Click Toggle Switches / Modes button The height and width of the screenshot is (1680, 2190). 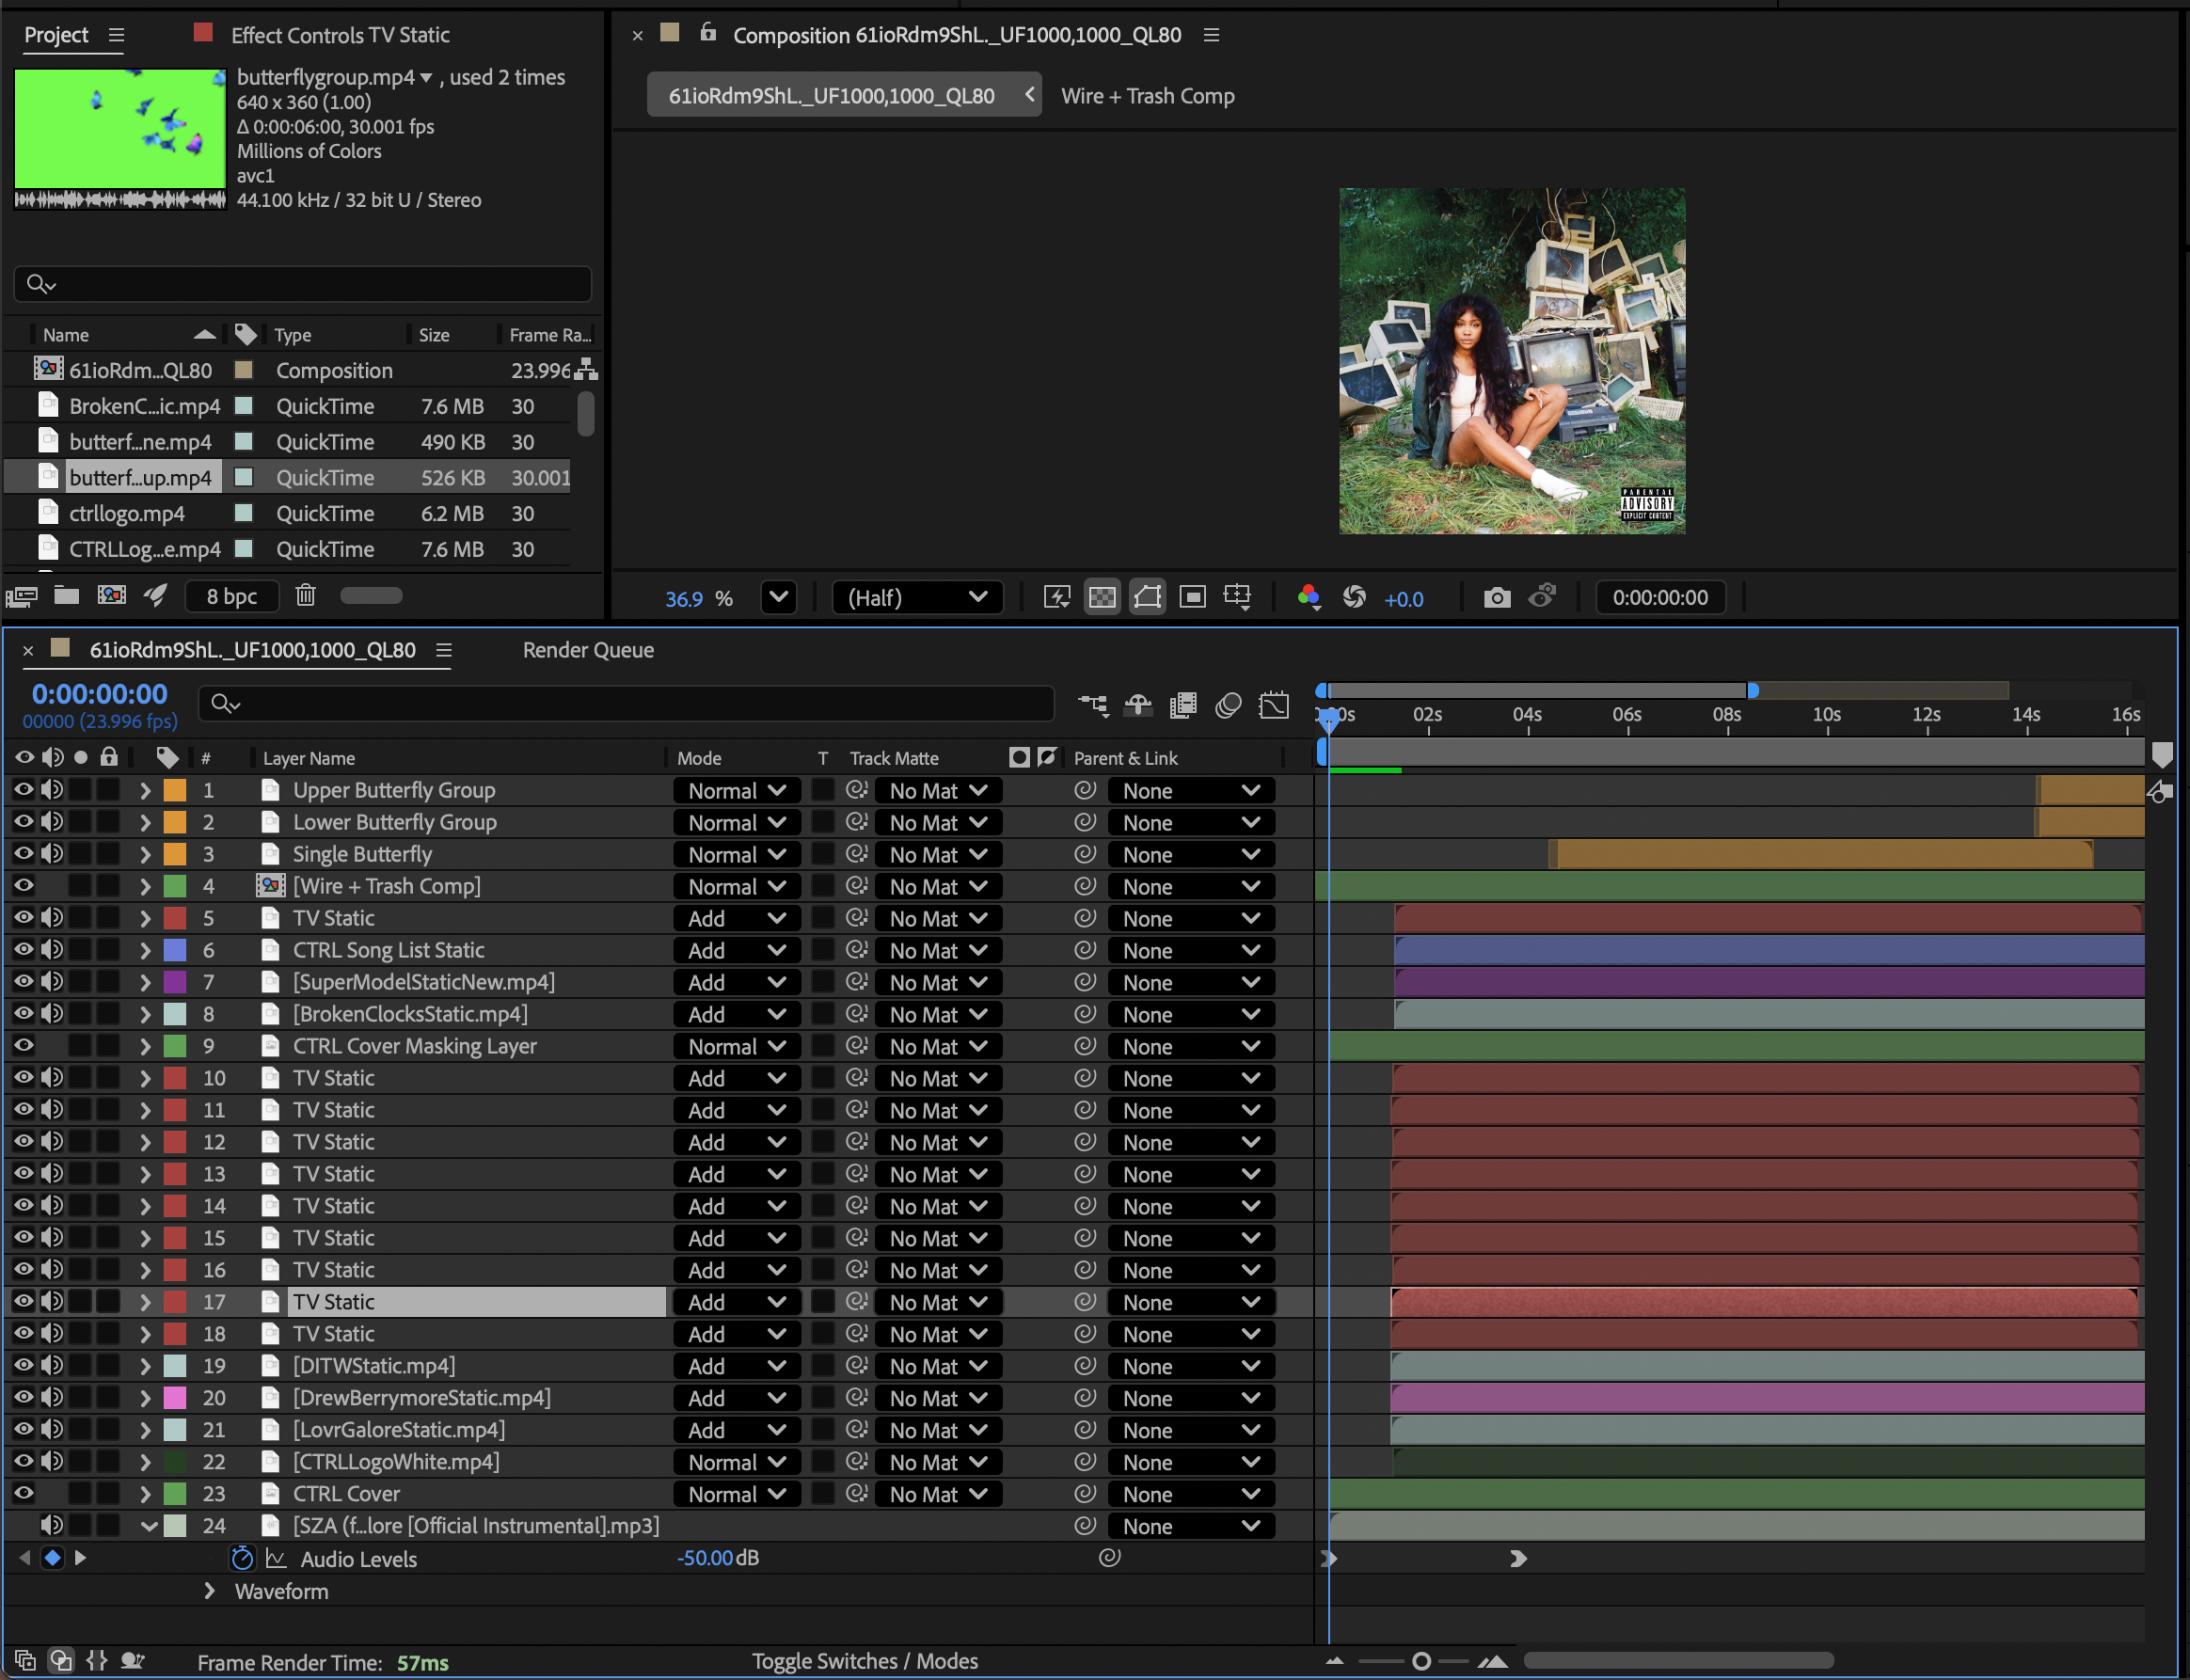click(865, 1661)
